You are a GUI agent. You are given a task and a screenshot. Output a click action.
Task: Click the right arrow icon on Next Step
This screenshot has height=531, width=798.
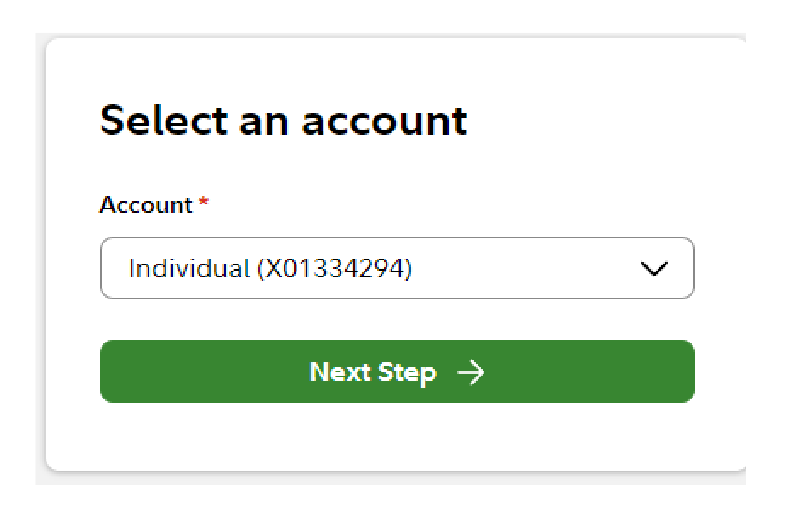[470, 373]
